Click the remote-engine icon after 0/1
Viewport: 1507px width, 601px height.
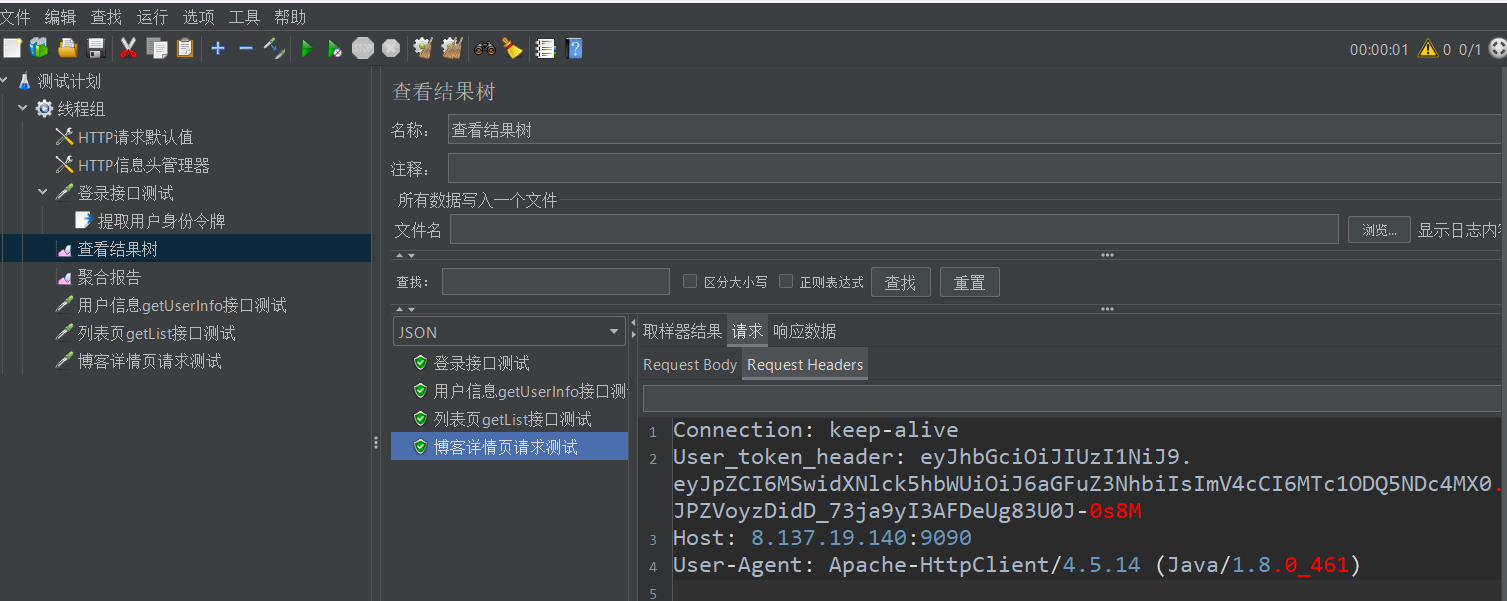[x=1497, y=49]
